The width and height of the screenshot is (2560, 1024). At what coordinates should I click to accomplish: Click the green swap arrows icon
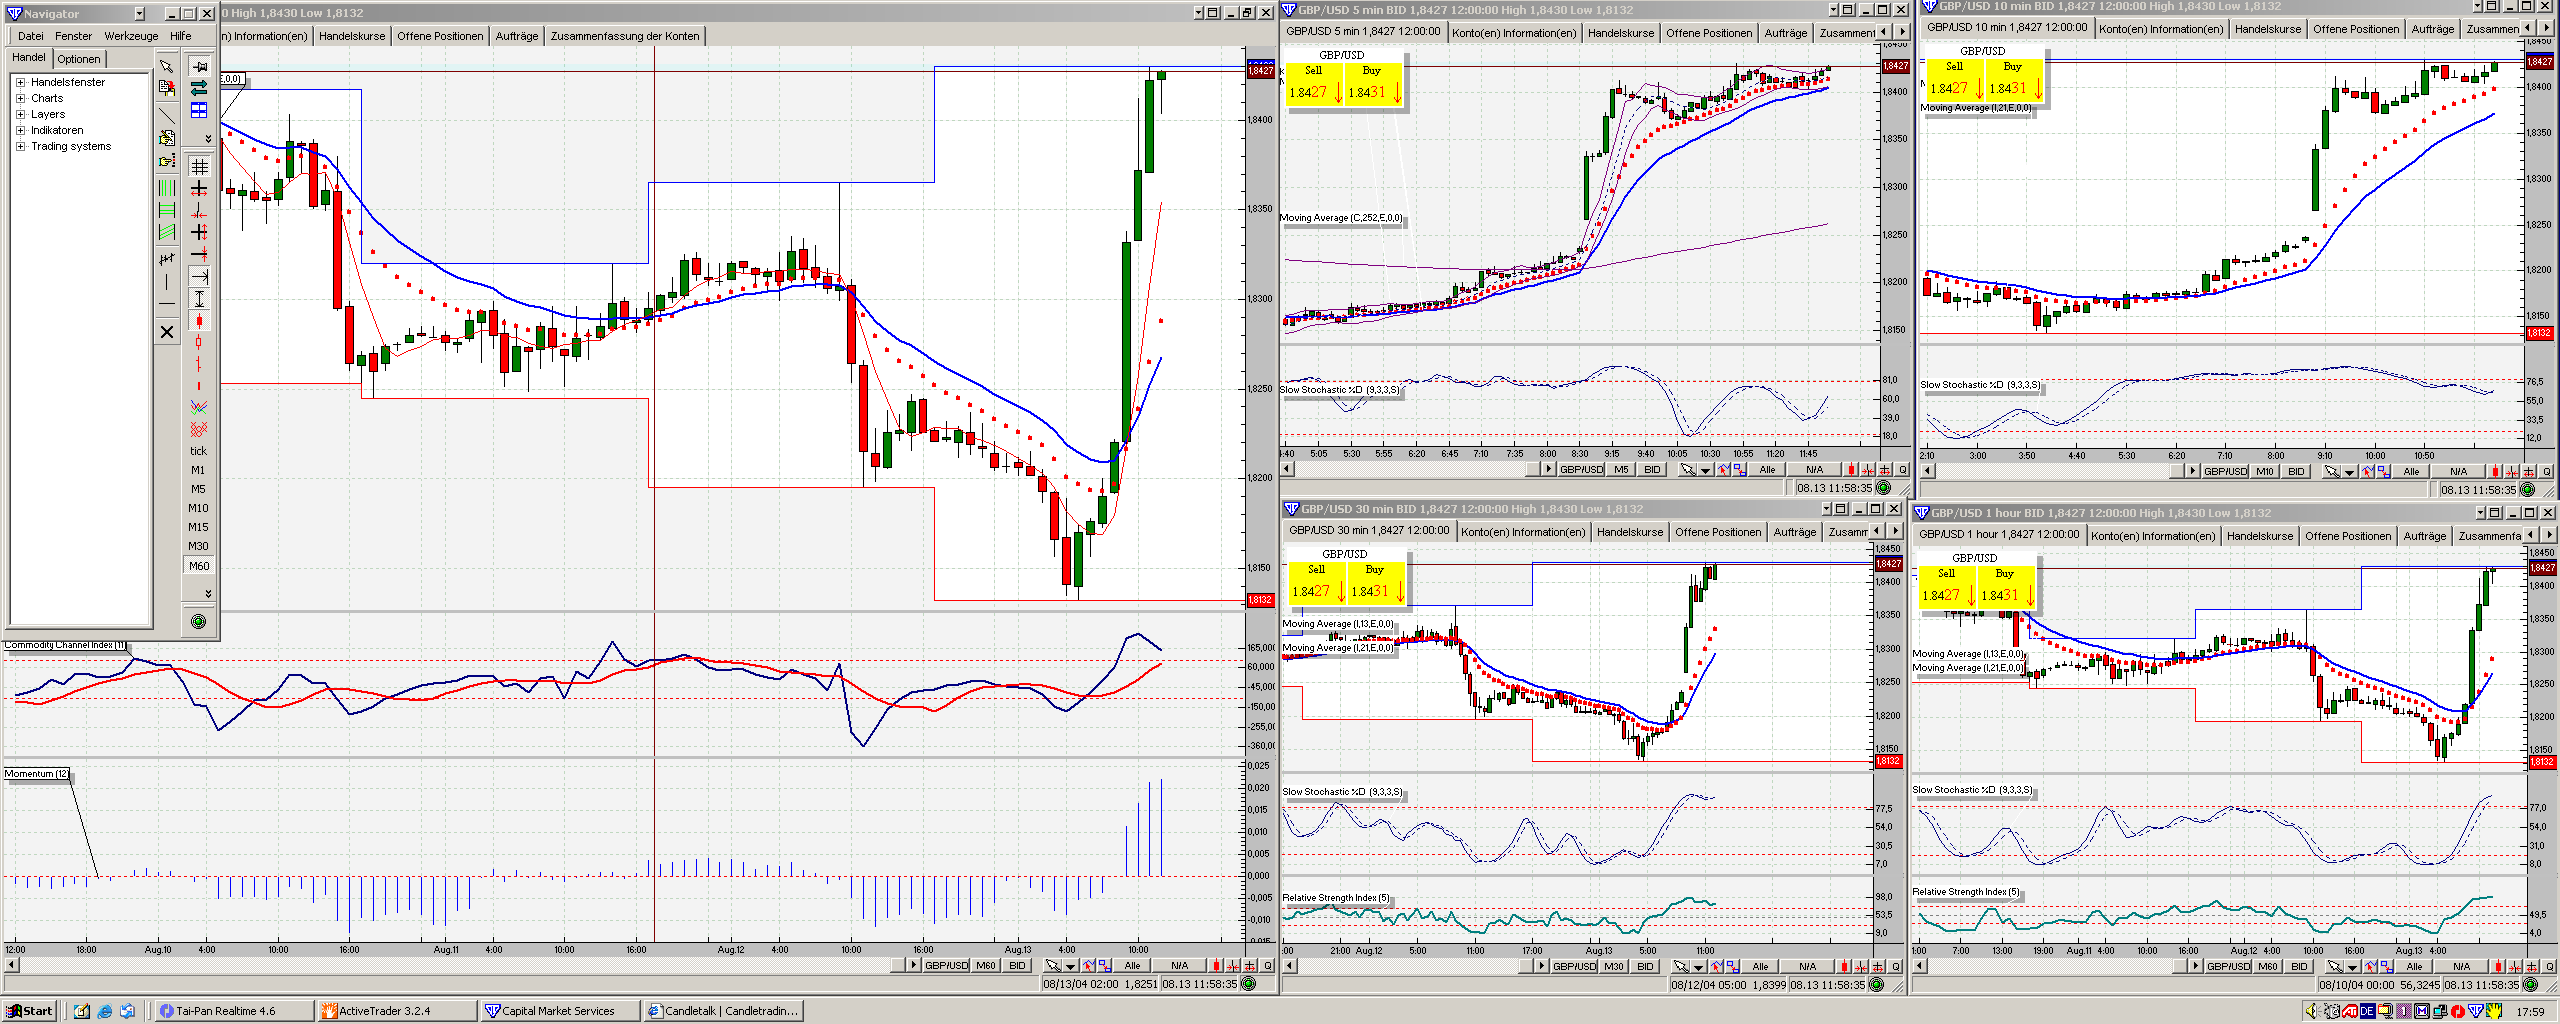pos(199,88)
